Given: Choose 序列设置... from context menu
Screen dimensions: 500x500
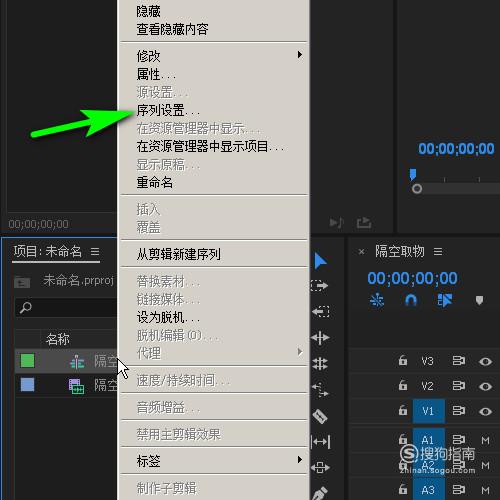Looking at the screenshot, I should click(x=213, y=110).
